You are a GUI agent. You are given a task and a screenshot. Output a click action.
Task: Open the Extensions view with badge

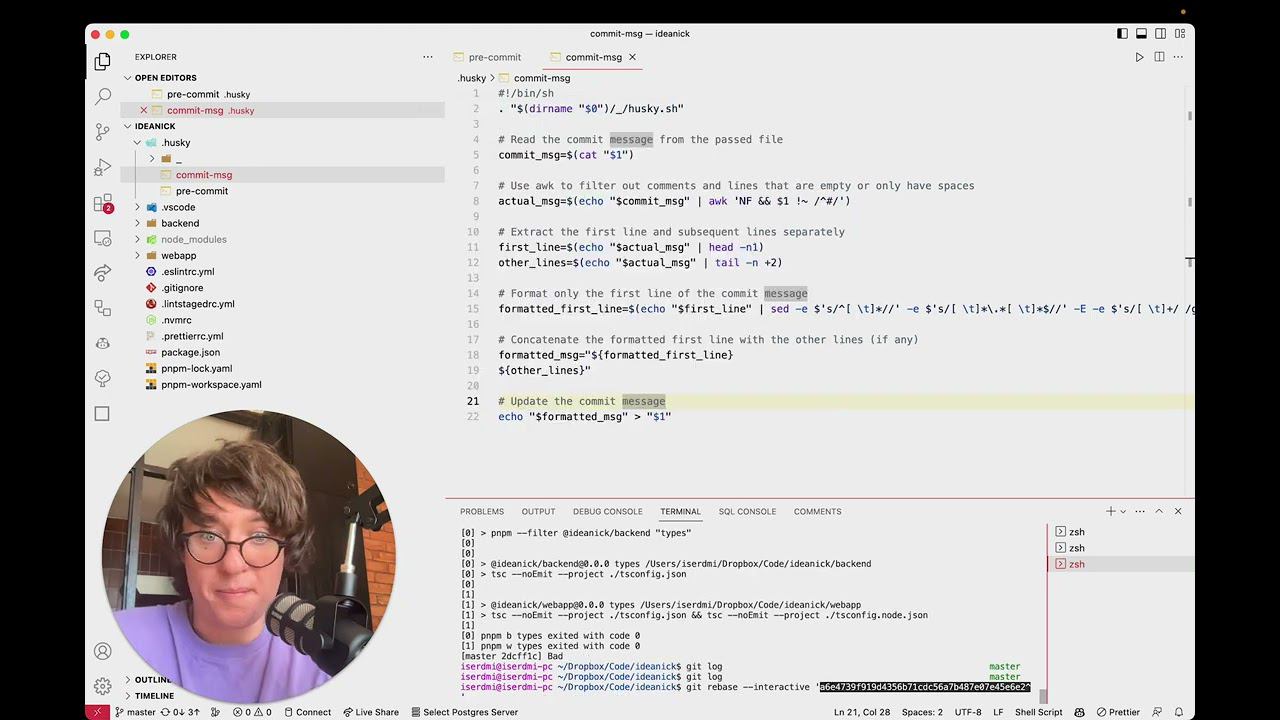102,203
